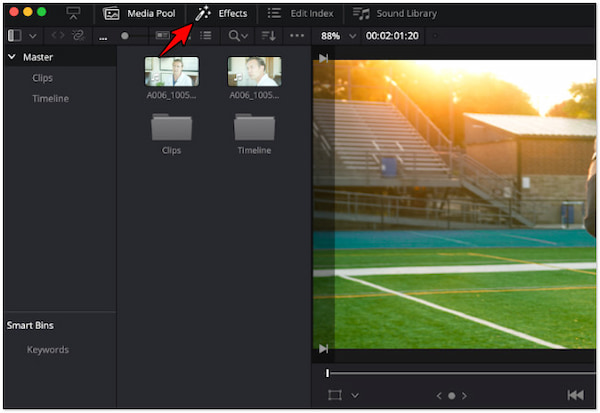
Task: Click the viewer transform overlay icon
Action: click(335, 395)
